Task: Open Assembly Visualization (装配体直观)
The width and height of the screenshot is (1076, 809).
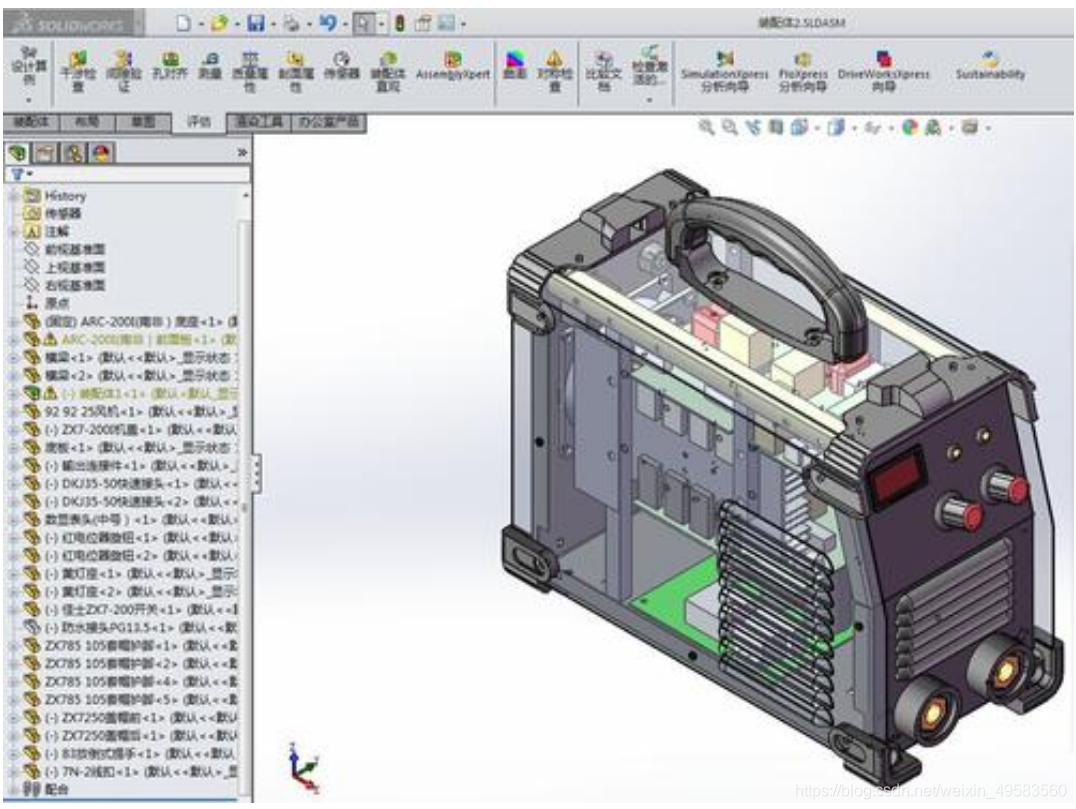Action: (x=388, y=71)
